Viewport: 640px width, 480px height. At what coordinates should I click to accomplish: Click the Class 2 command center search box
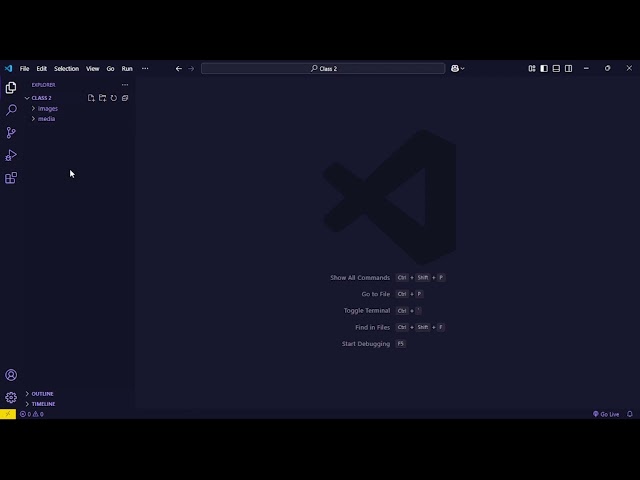(x=323, y=69)
